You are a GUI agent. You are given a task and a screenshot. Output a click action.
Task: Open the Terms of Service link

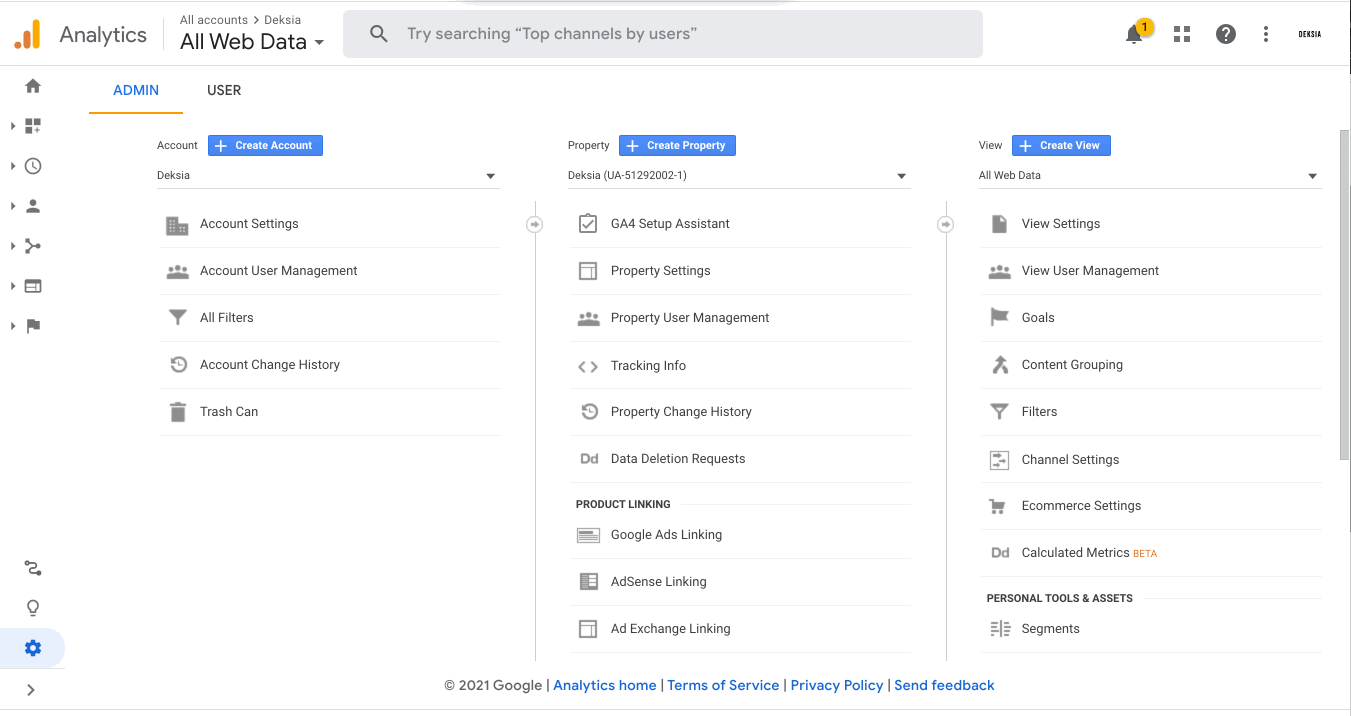(x=723, y=685)
